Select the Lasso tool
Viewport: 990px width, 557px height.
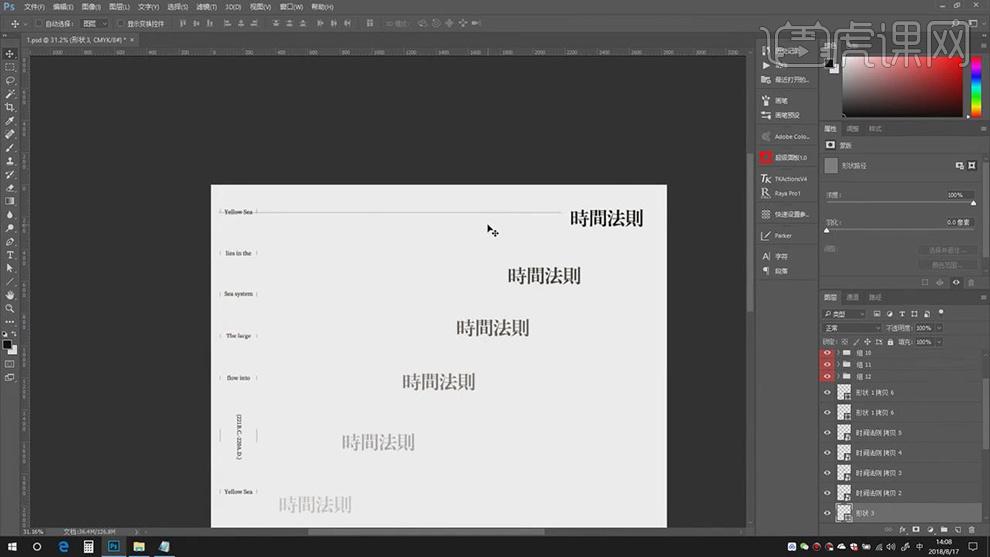9,81
